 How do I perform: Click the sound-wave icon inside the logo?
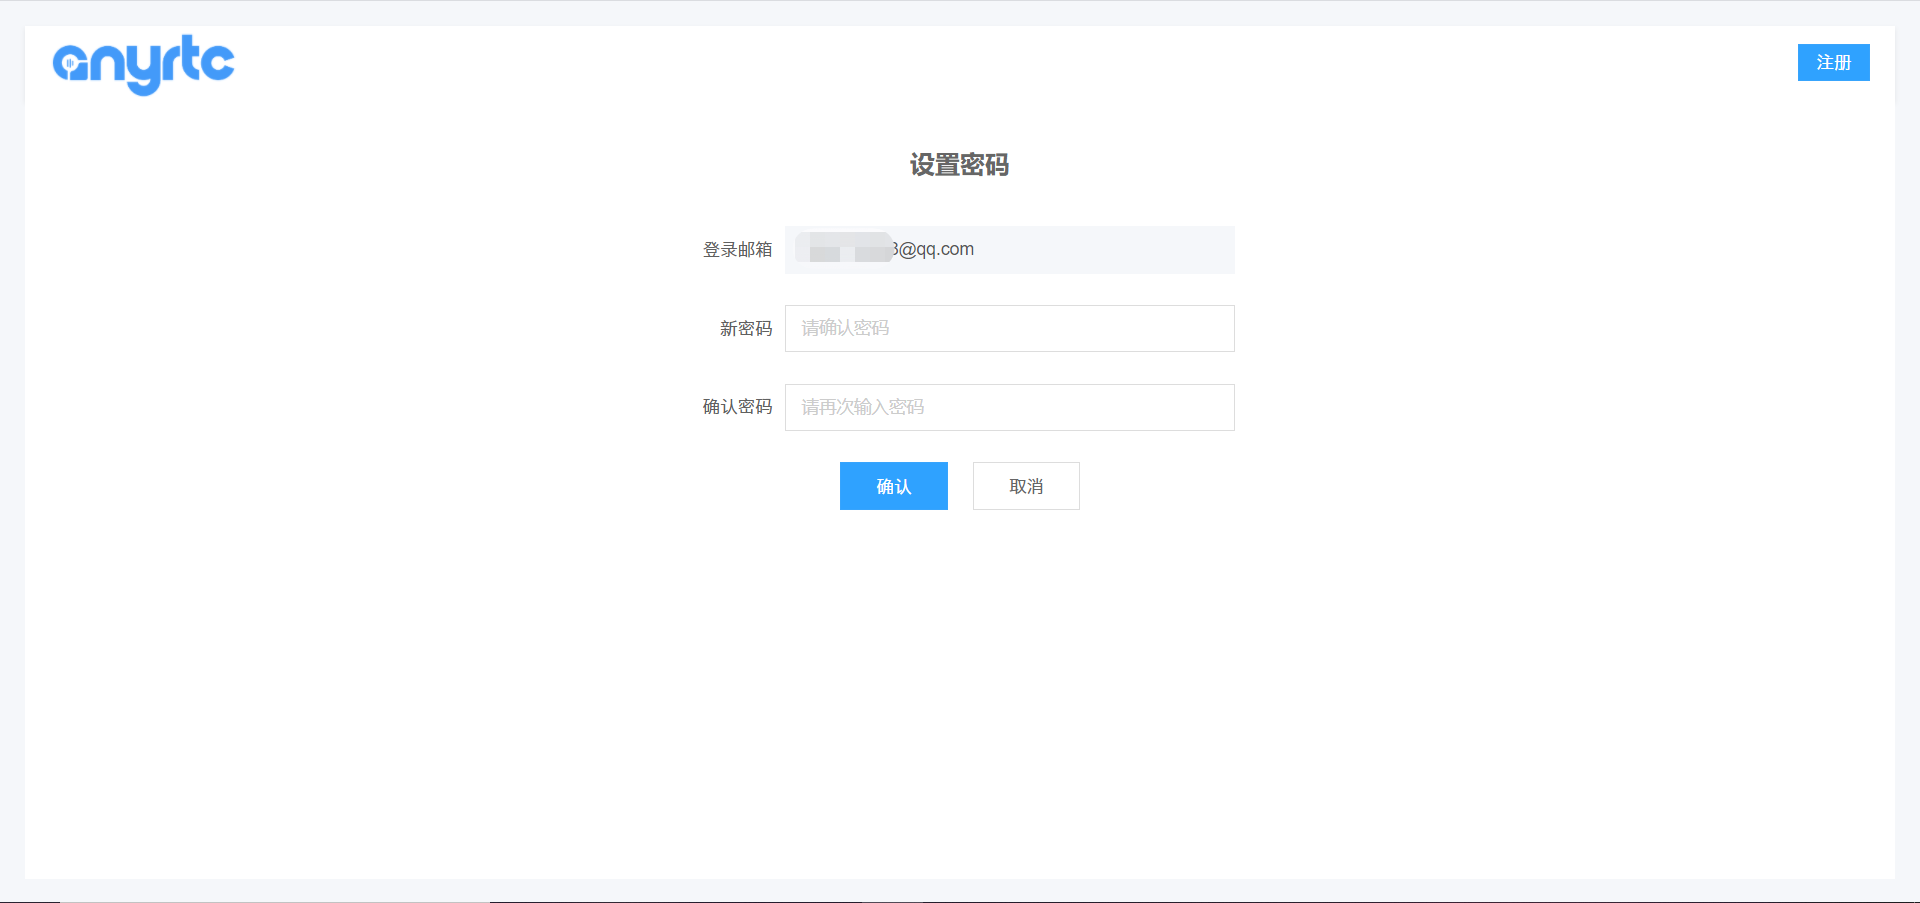(70, 65)
